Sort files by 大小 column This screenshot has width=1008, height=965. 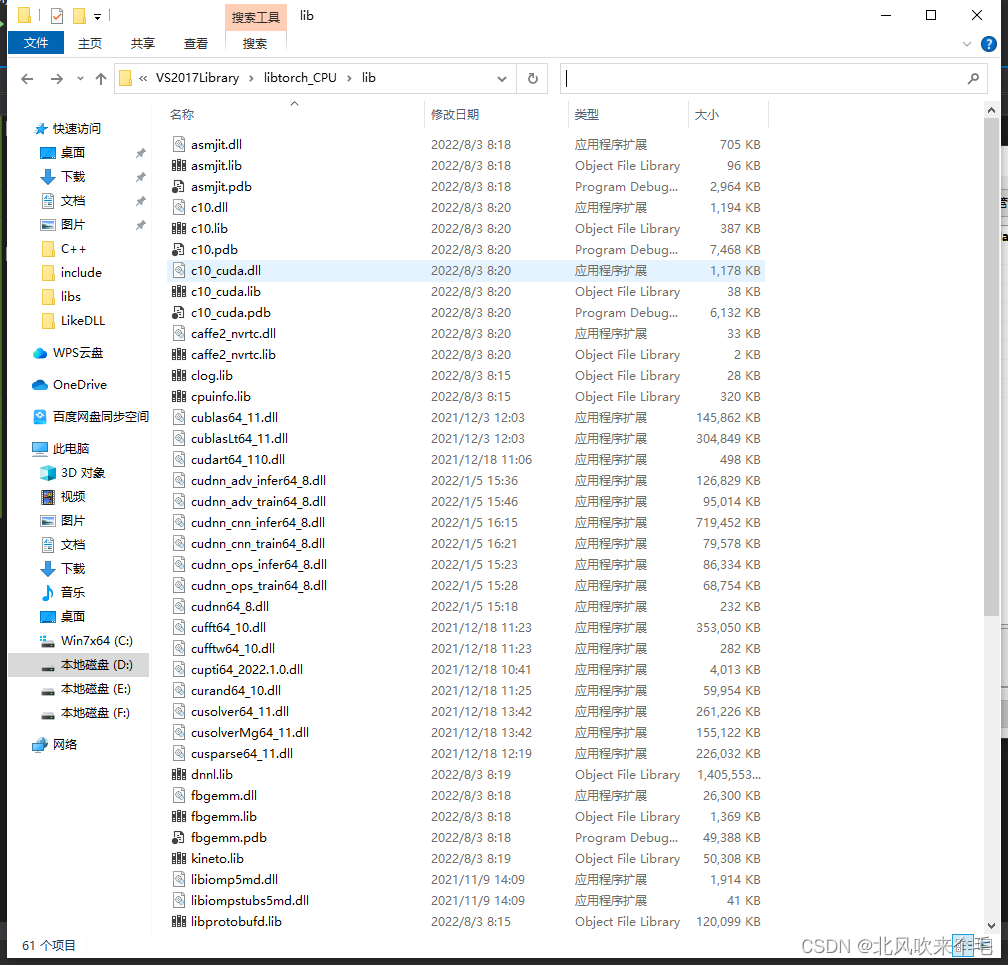707,114
